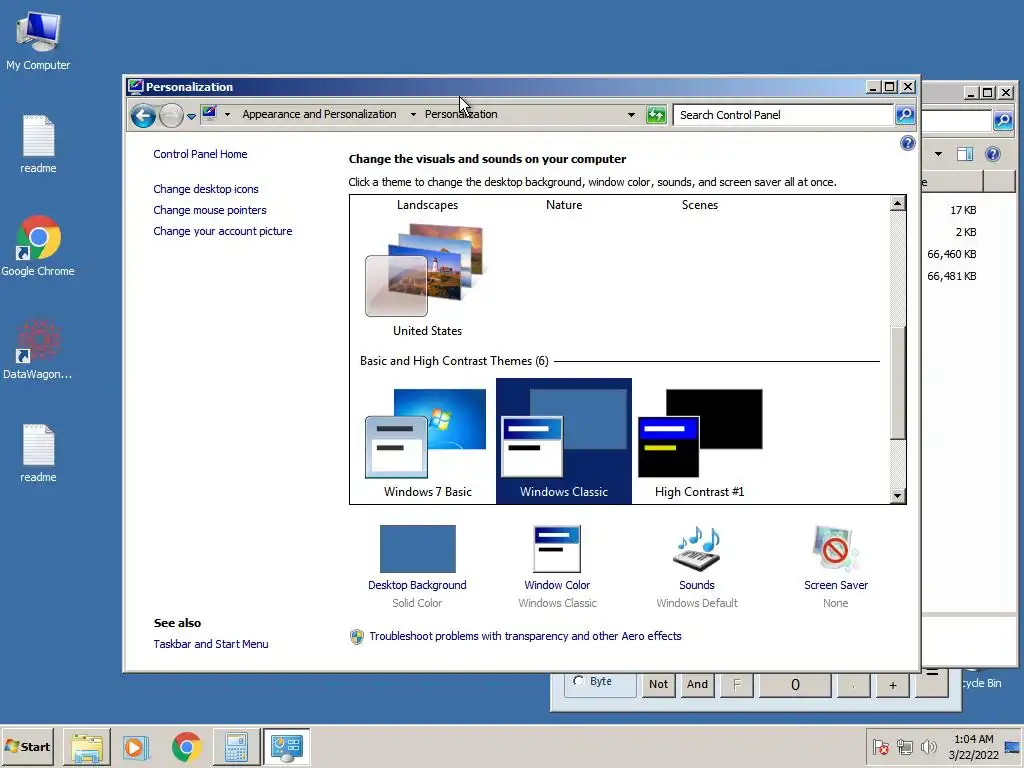Open Windows Explorer from taskbar

pyautogui.click(x=87, y=747)
